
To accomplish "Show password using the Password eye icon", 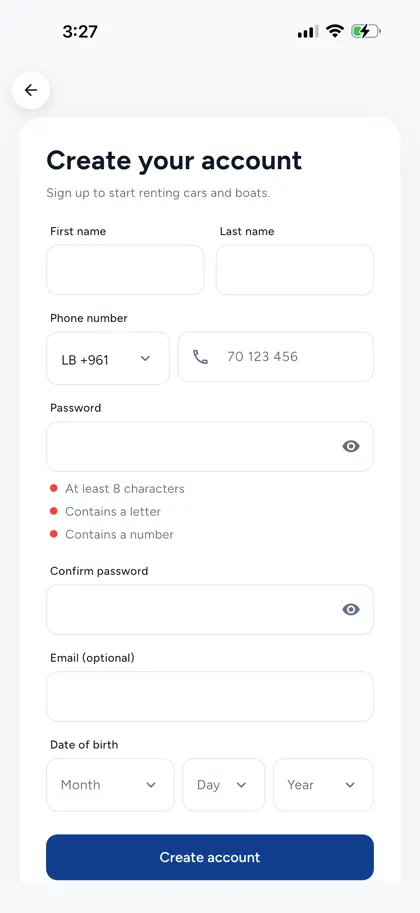I will pos(351,446).
